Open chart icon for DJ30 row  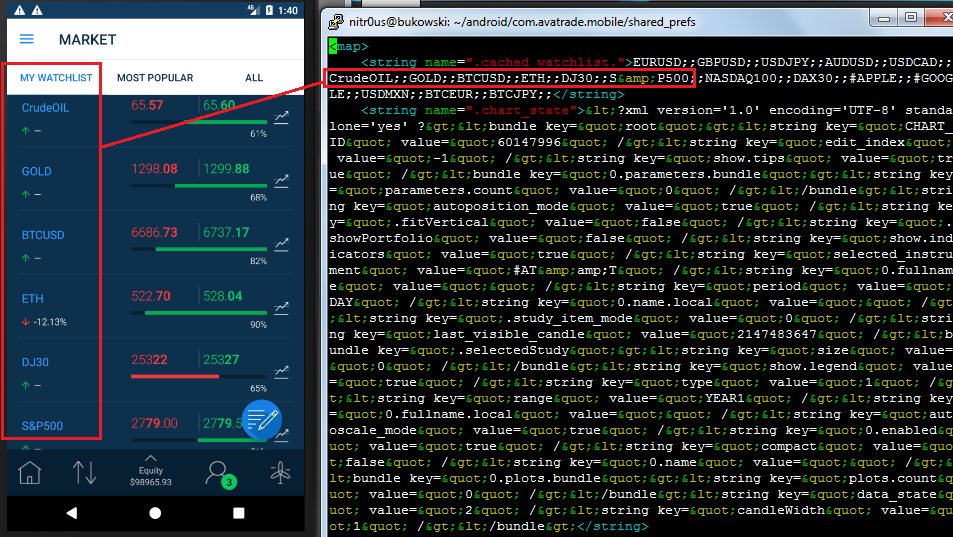point(281,371)
